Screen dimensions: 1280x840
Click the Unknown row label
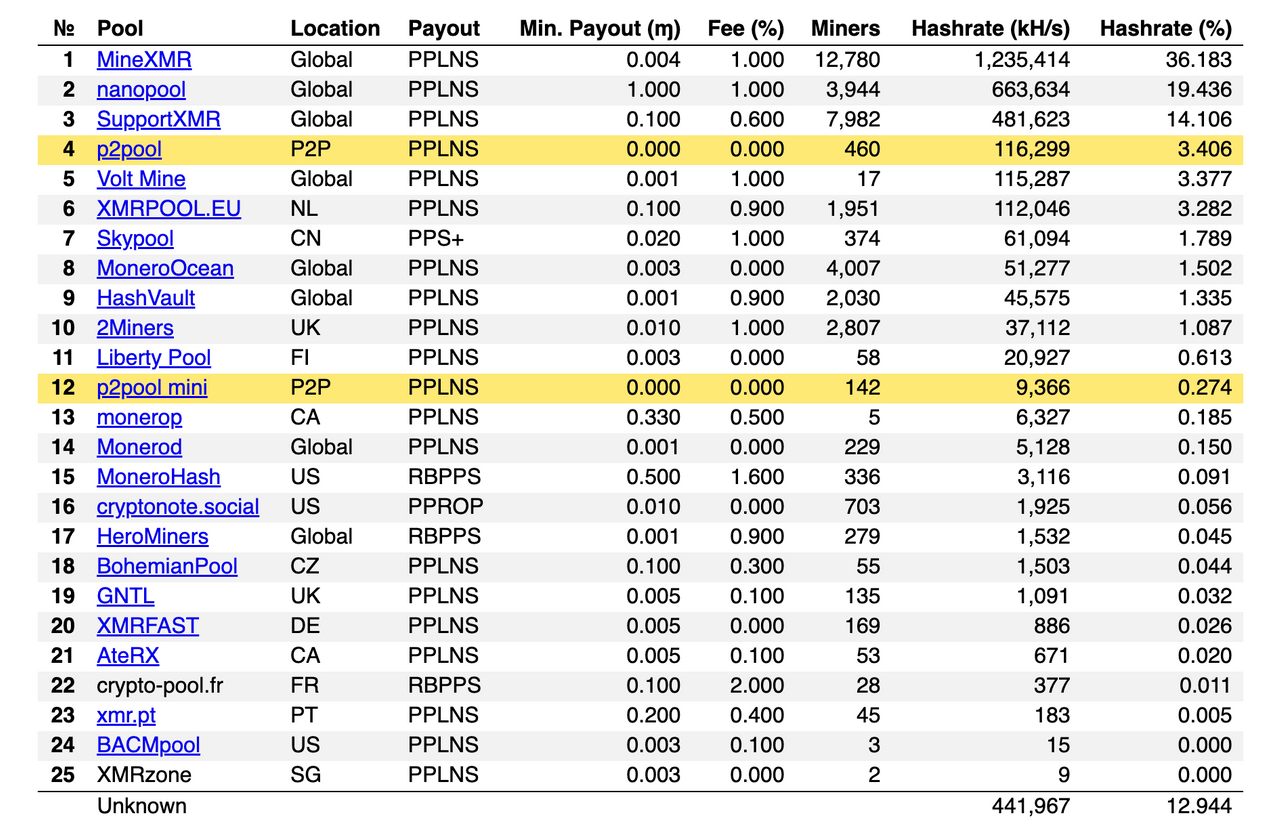(141, 806)
